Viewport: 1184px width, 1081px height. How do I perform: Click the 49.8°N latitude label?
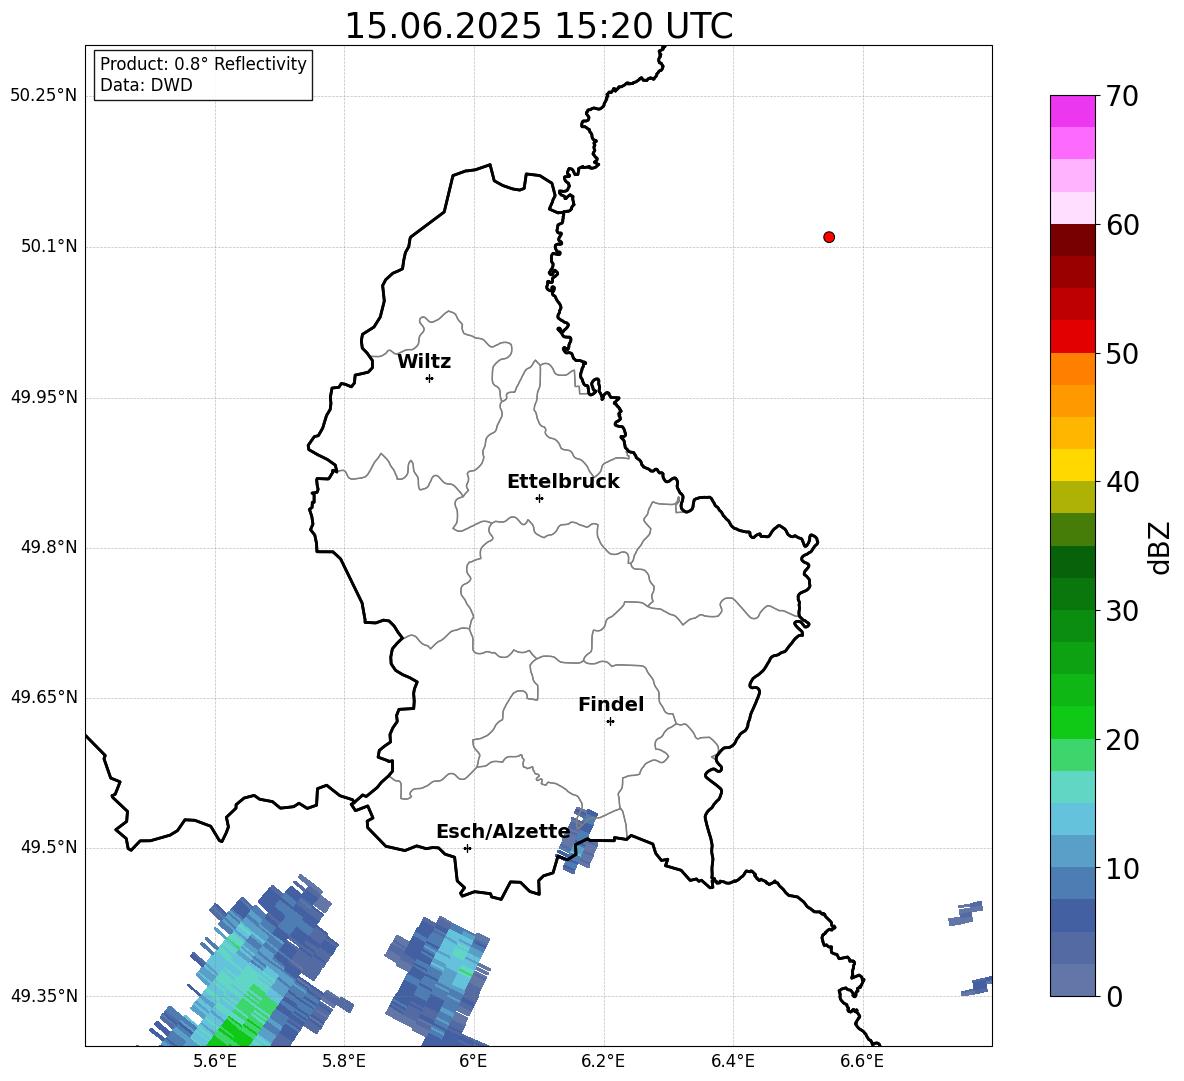(49, 547)
